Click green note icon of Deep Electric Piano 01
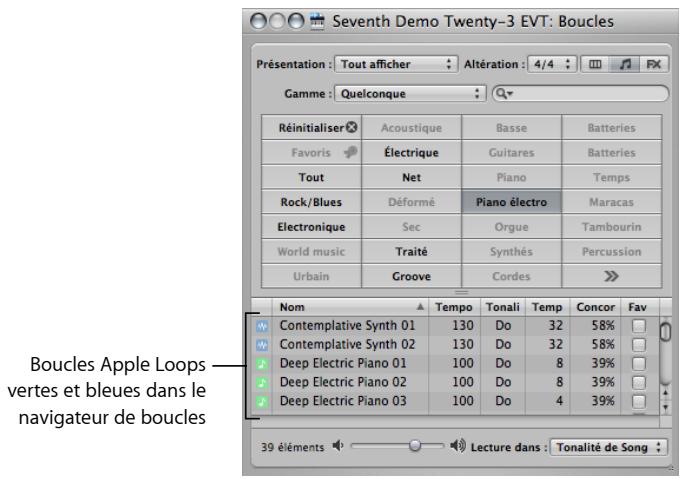687x479 pixels. [x=262, y=364]
